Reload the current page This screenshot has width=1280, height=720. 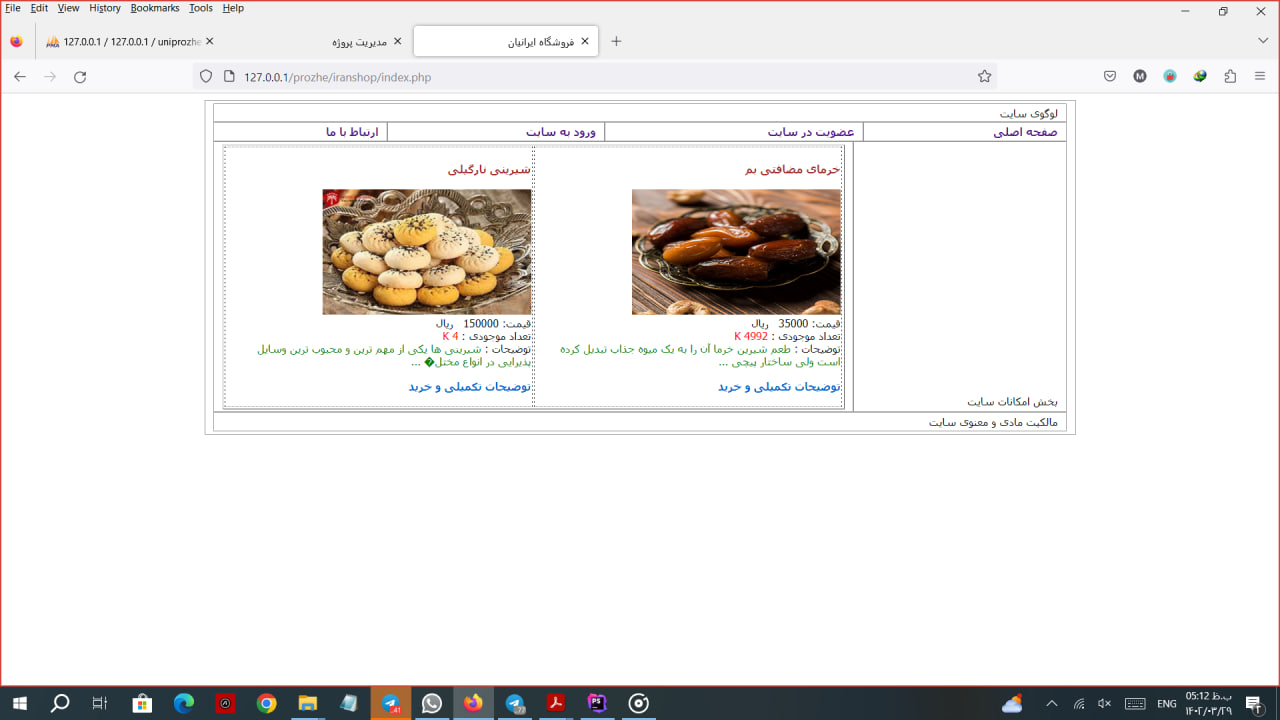(80, 77)
